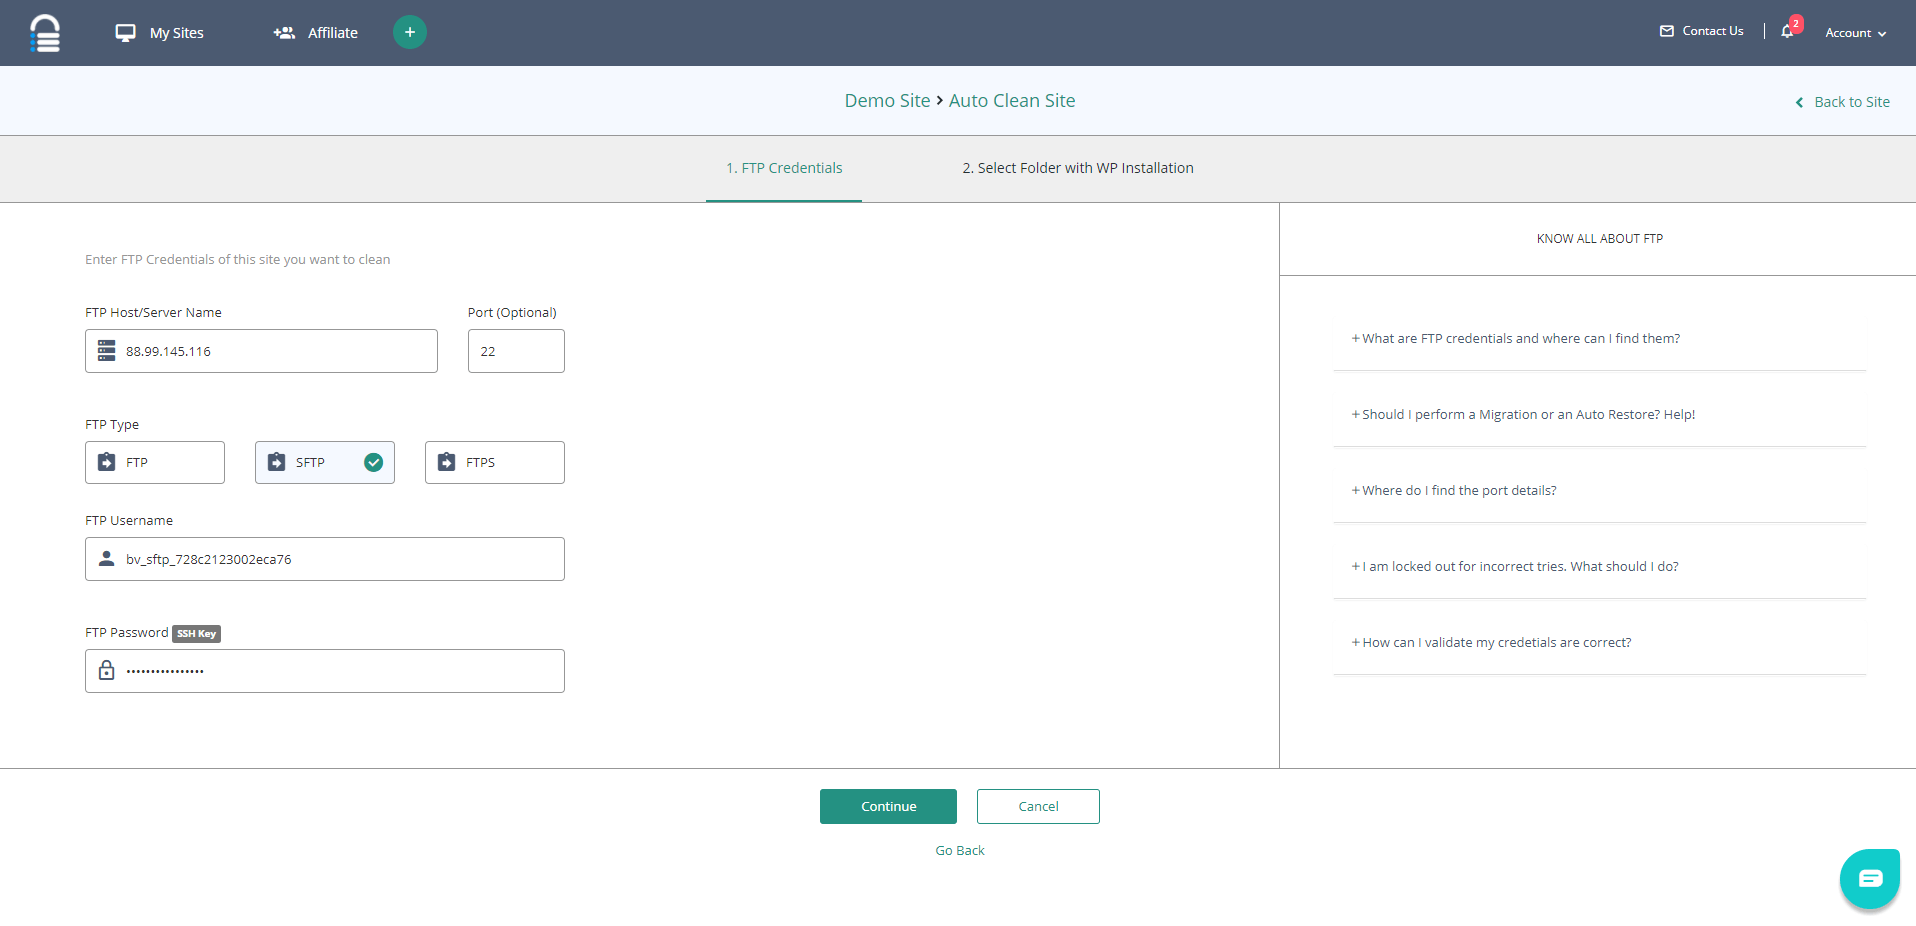Open the FTP Credentials step tab
This screenshot has width=1916, height=926.
pyautogui.click(x=784, y=168)
